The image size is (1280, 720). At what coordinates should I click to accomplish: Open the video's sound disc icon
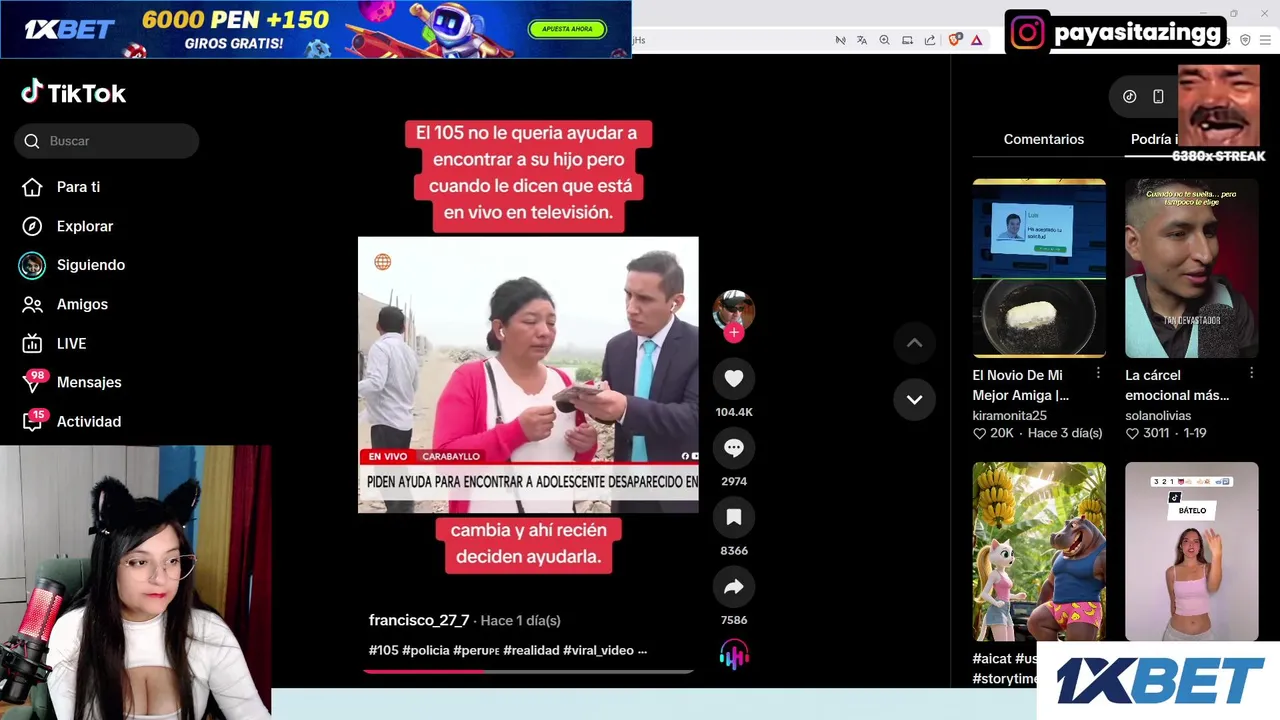pyautogui.click(x=734, y=656)
